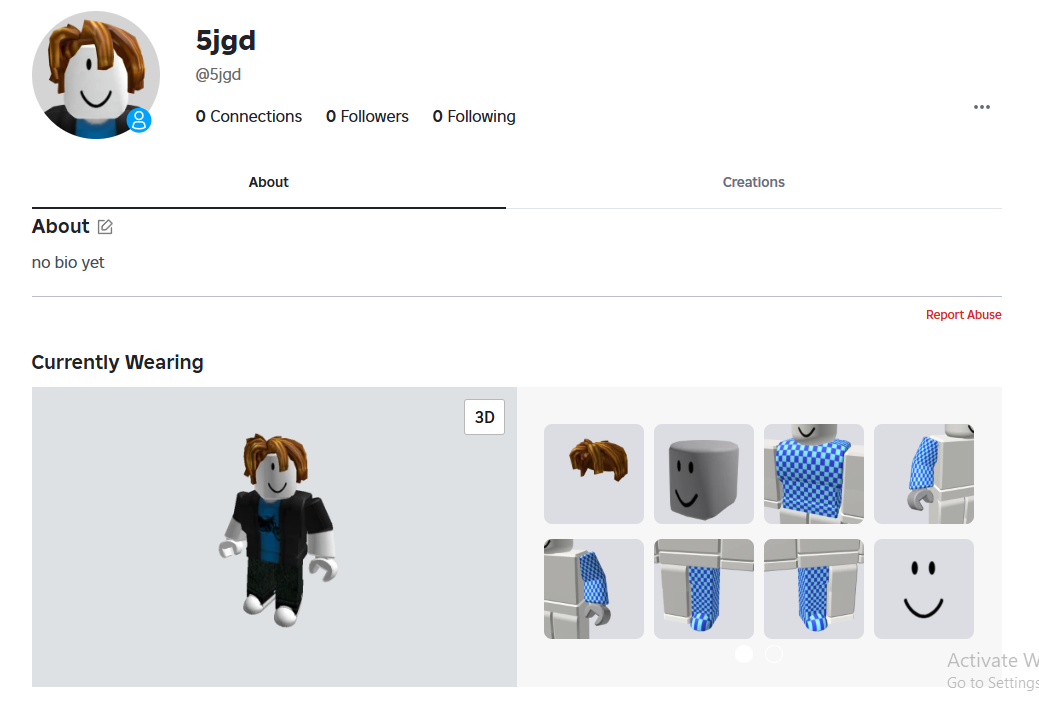Go to second page of worn items
Image resolution: width=1039 pixels, height=702 pixels.
773,654
